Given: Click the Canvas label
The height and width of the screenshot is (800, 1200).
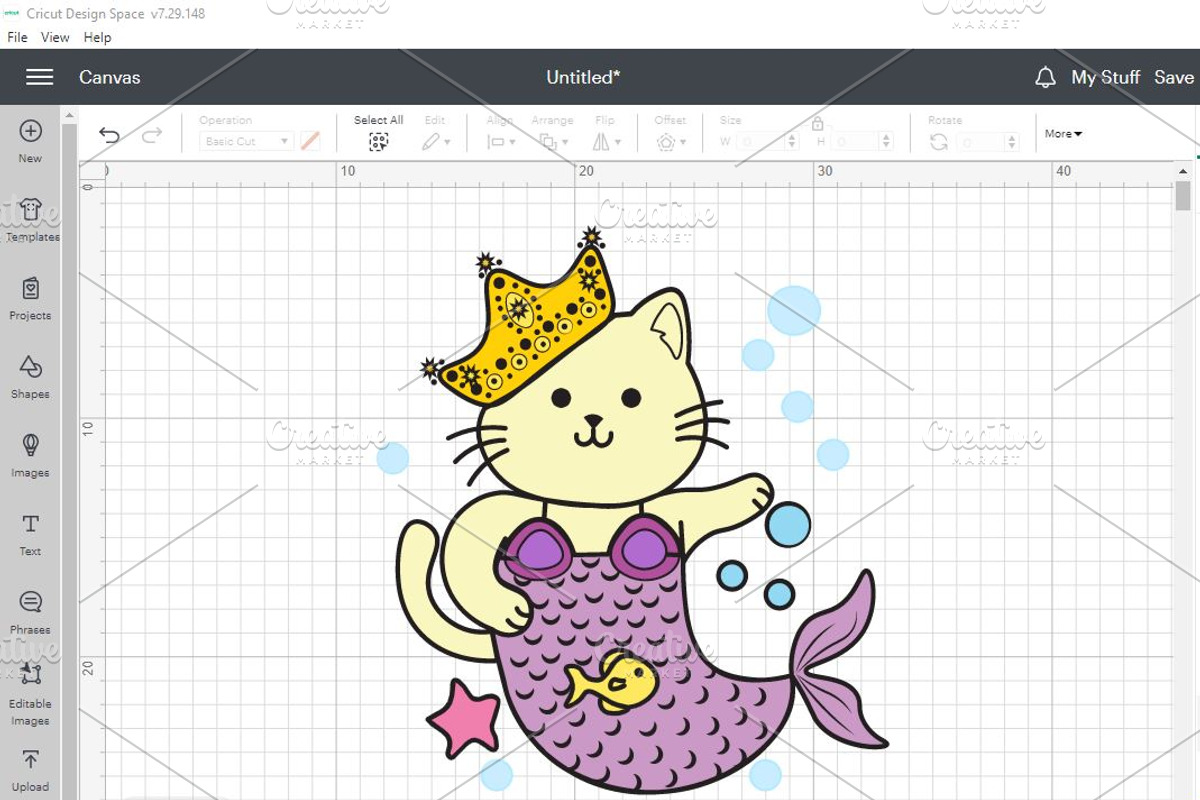Looking at the screenshot, I should pos(109,77).
